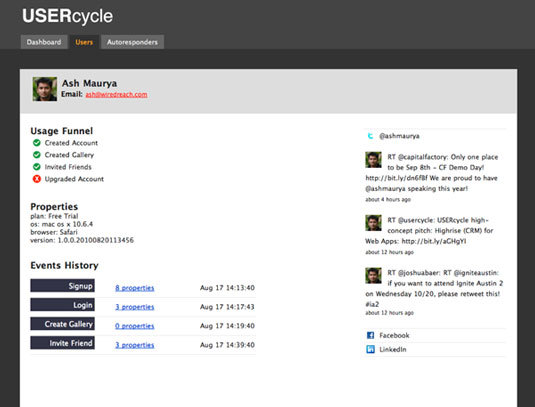Viewport: 535px width, 407px height.
Task: Open 8 properties link for Signup
Action: point(134,288)
